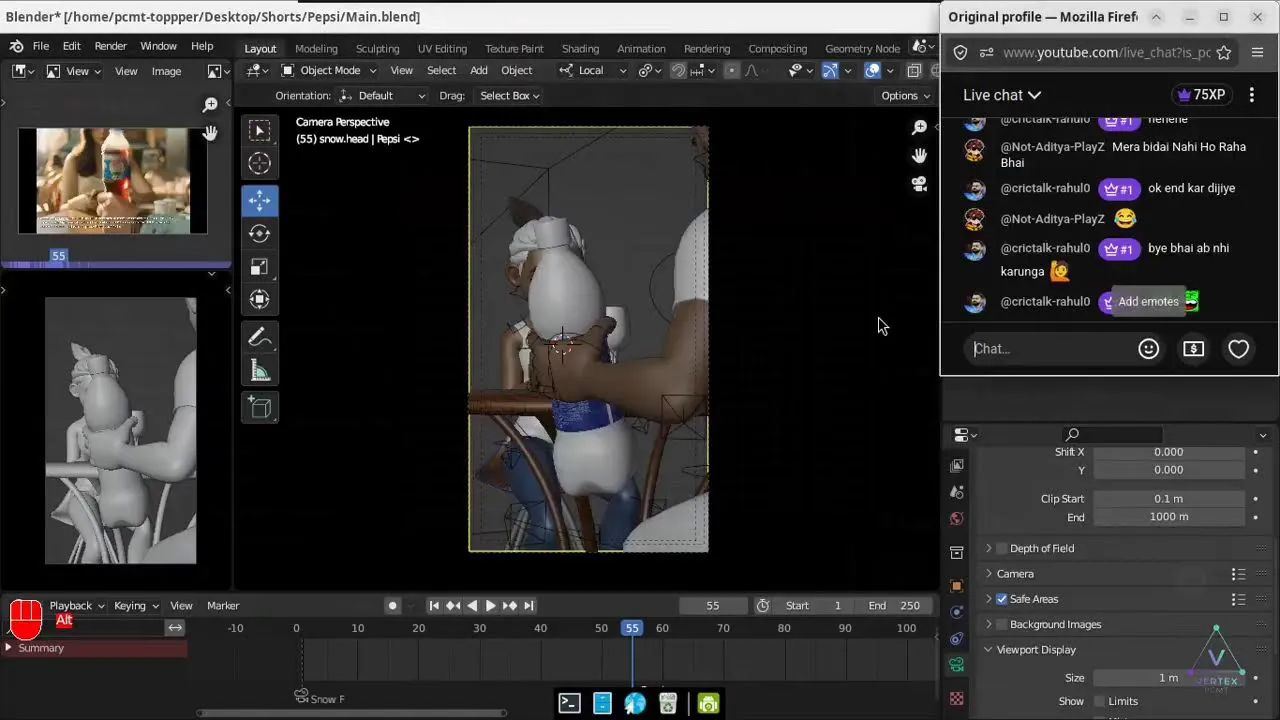The height and width of the screenshot is (720, 1280).
Task: Click the live chat text input
Action: (1050, 349)
